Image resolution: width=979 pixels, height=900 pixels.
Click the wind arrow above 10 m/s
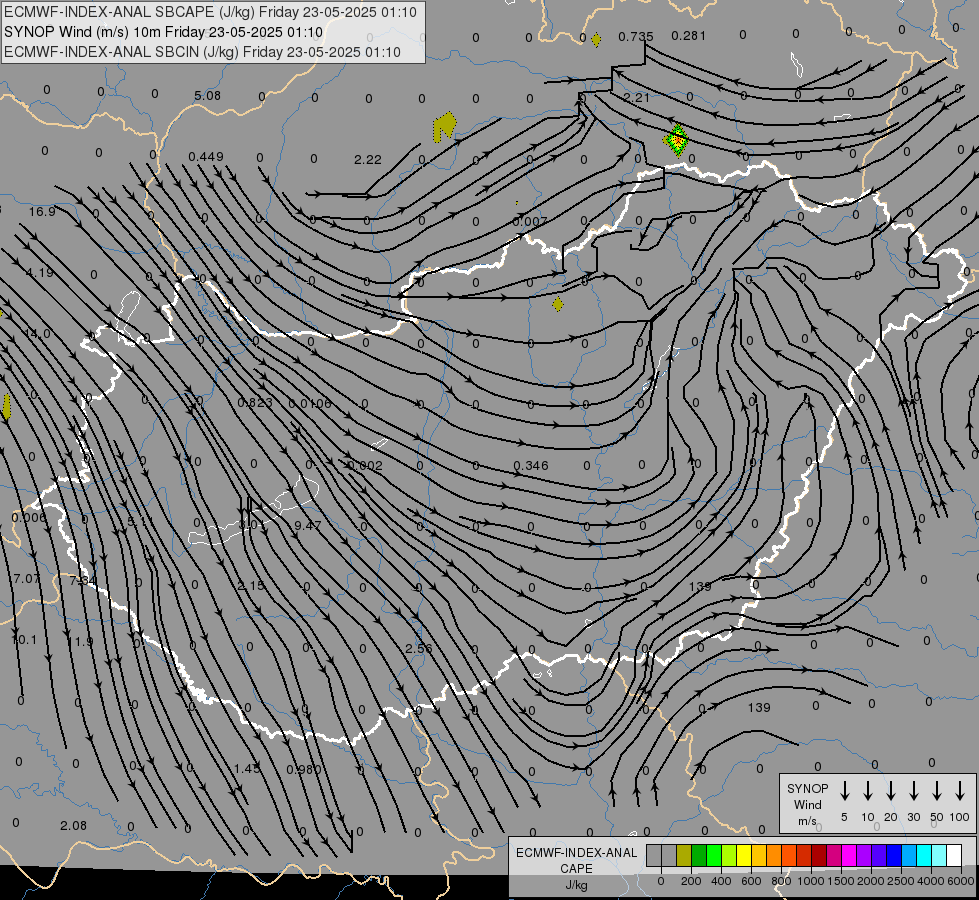point(867,791)
